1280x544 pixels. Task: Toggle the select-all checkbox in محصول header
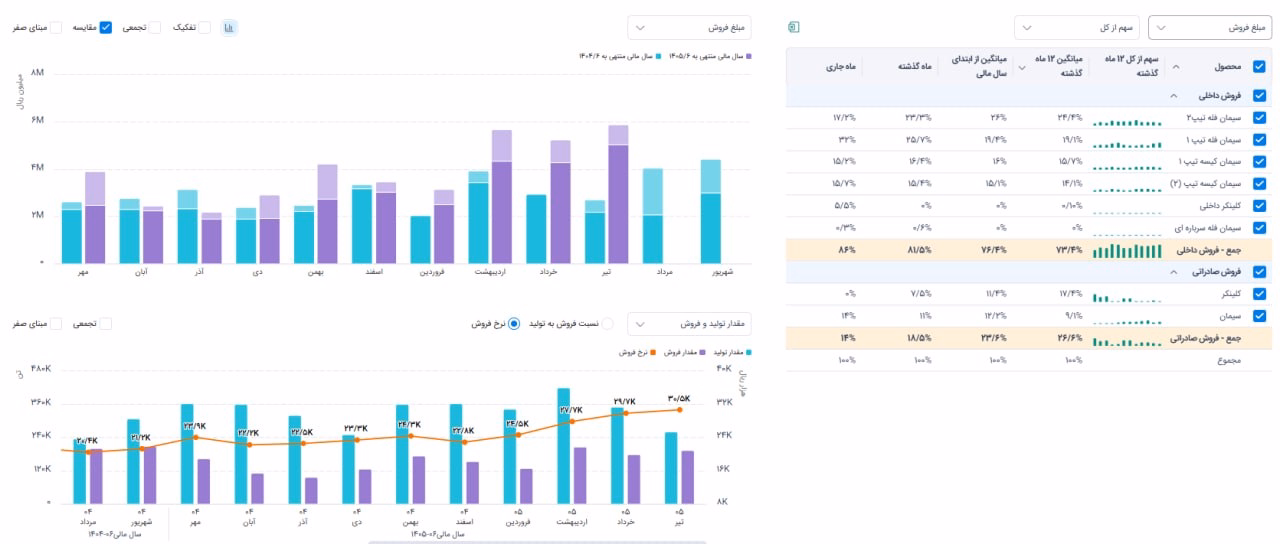coord(1258,67)
